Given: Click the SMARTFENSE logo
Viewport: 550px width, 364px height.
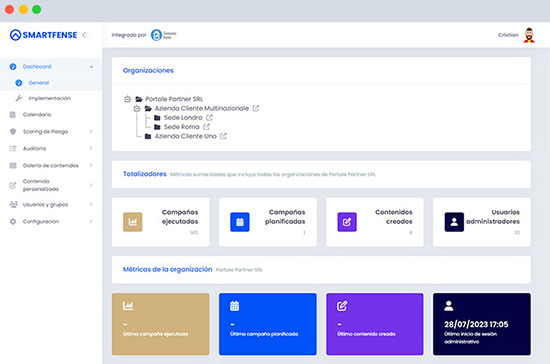Looking at the screenshot, I should click(x=43, y=35).
